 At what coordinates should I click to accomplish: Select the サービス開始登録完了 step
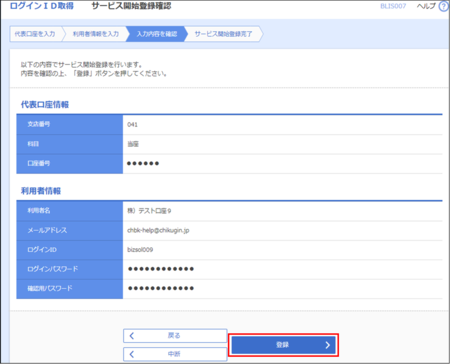223,34
